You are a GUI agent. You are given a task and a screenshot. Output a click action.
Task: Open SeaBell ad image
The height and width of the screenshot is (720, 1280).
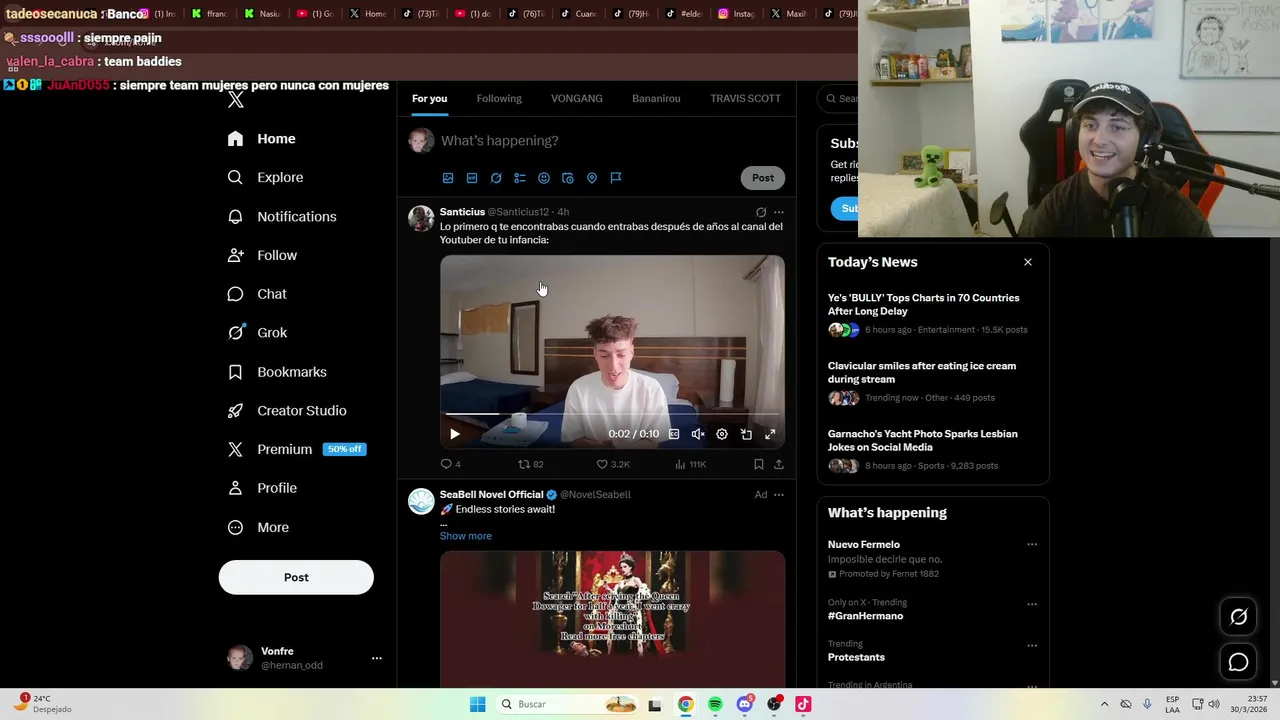pos(612,618)
